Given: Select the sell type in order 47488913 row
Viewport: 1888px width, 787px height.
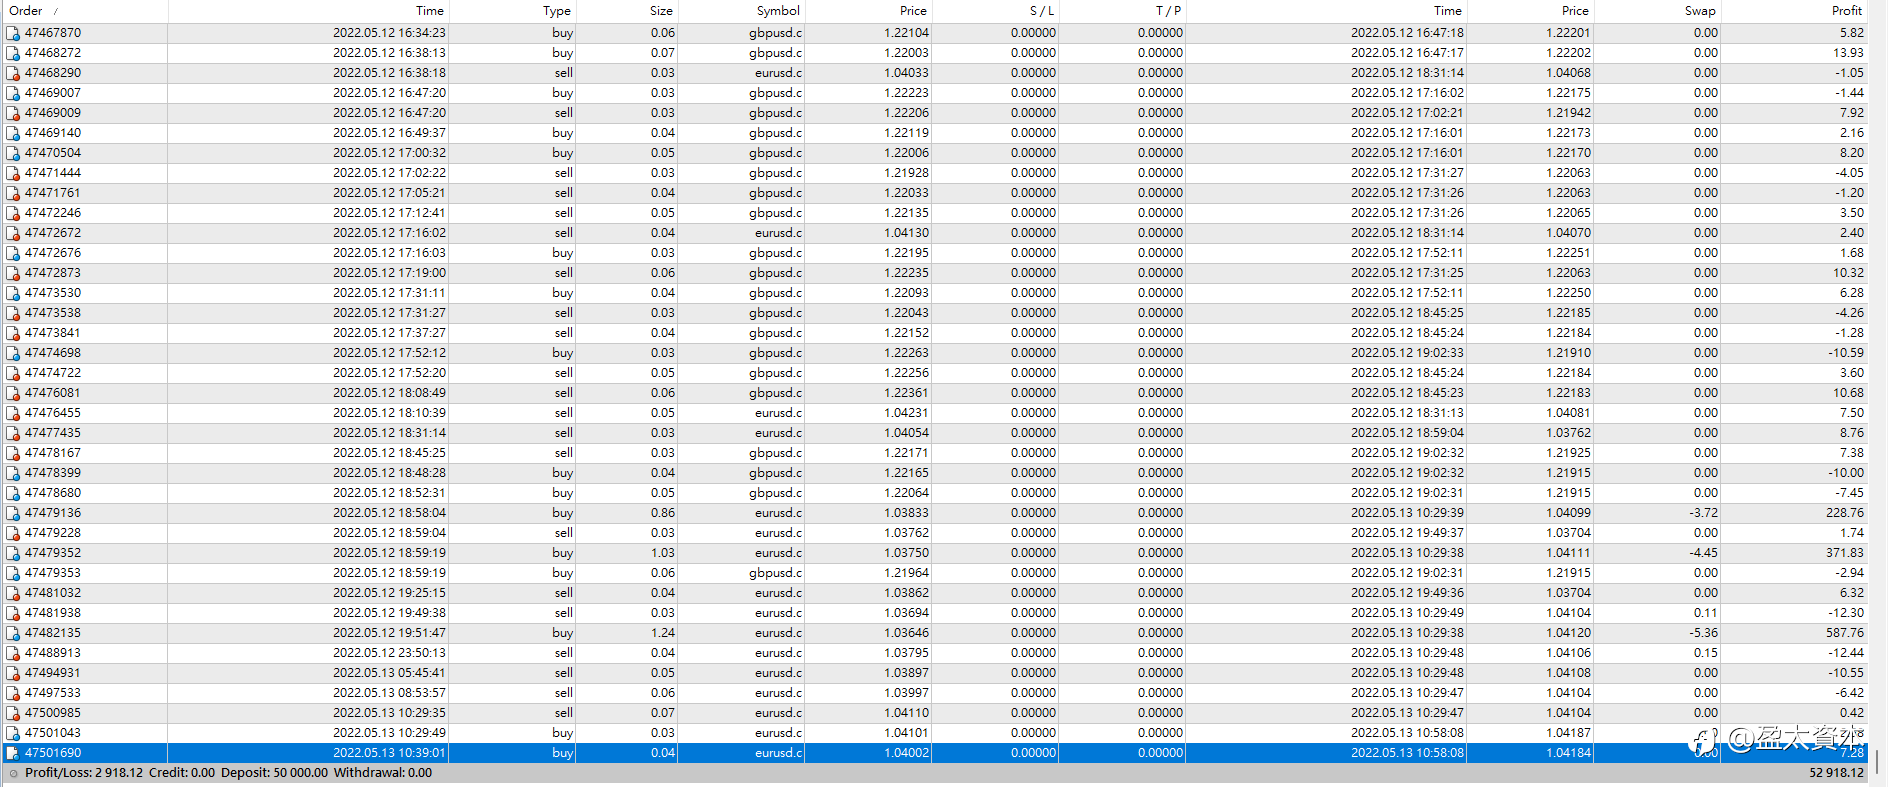Looking at the screenshot, I should pos(564,653).
